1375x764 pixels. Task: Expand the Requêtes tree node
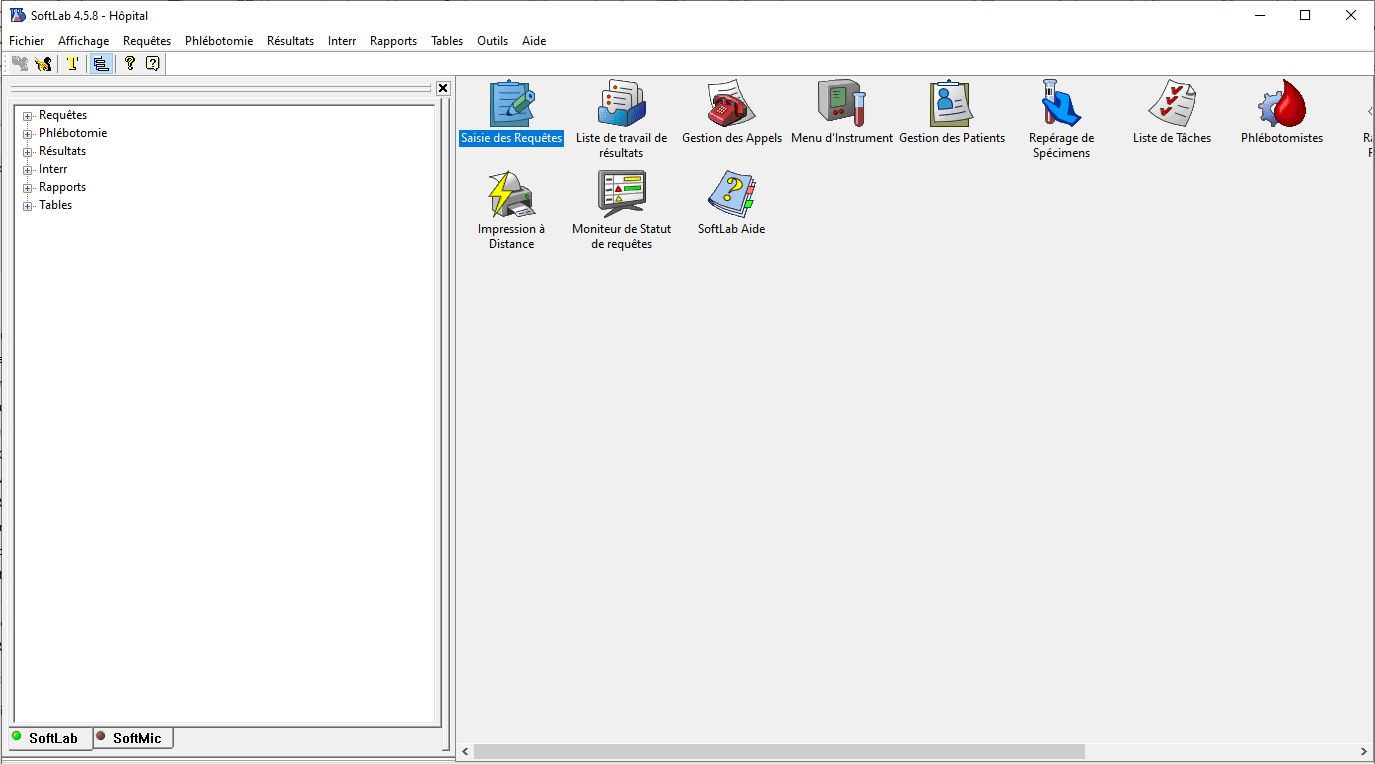point(28,116)
